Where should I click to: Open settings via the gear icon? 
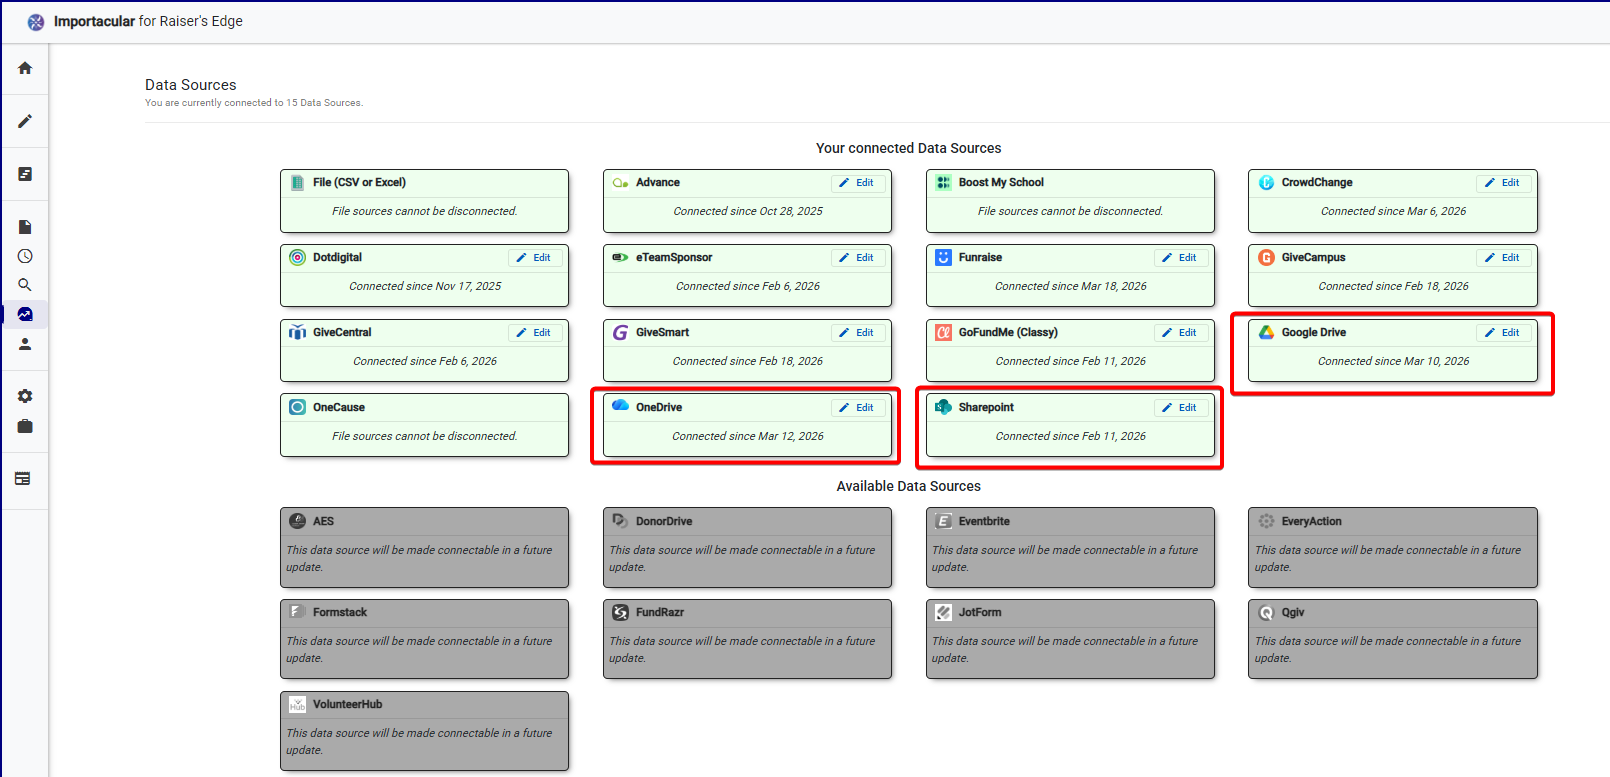coord(25,396)
